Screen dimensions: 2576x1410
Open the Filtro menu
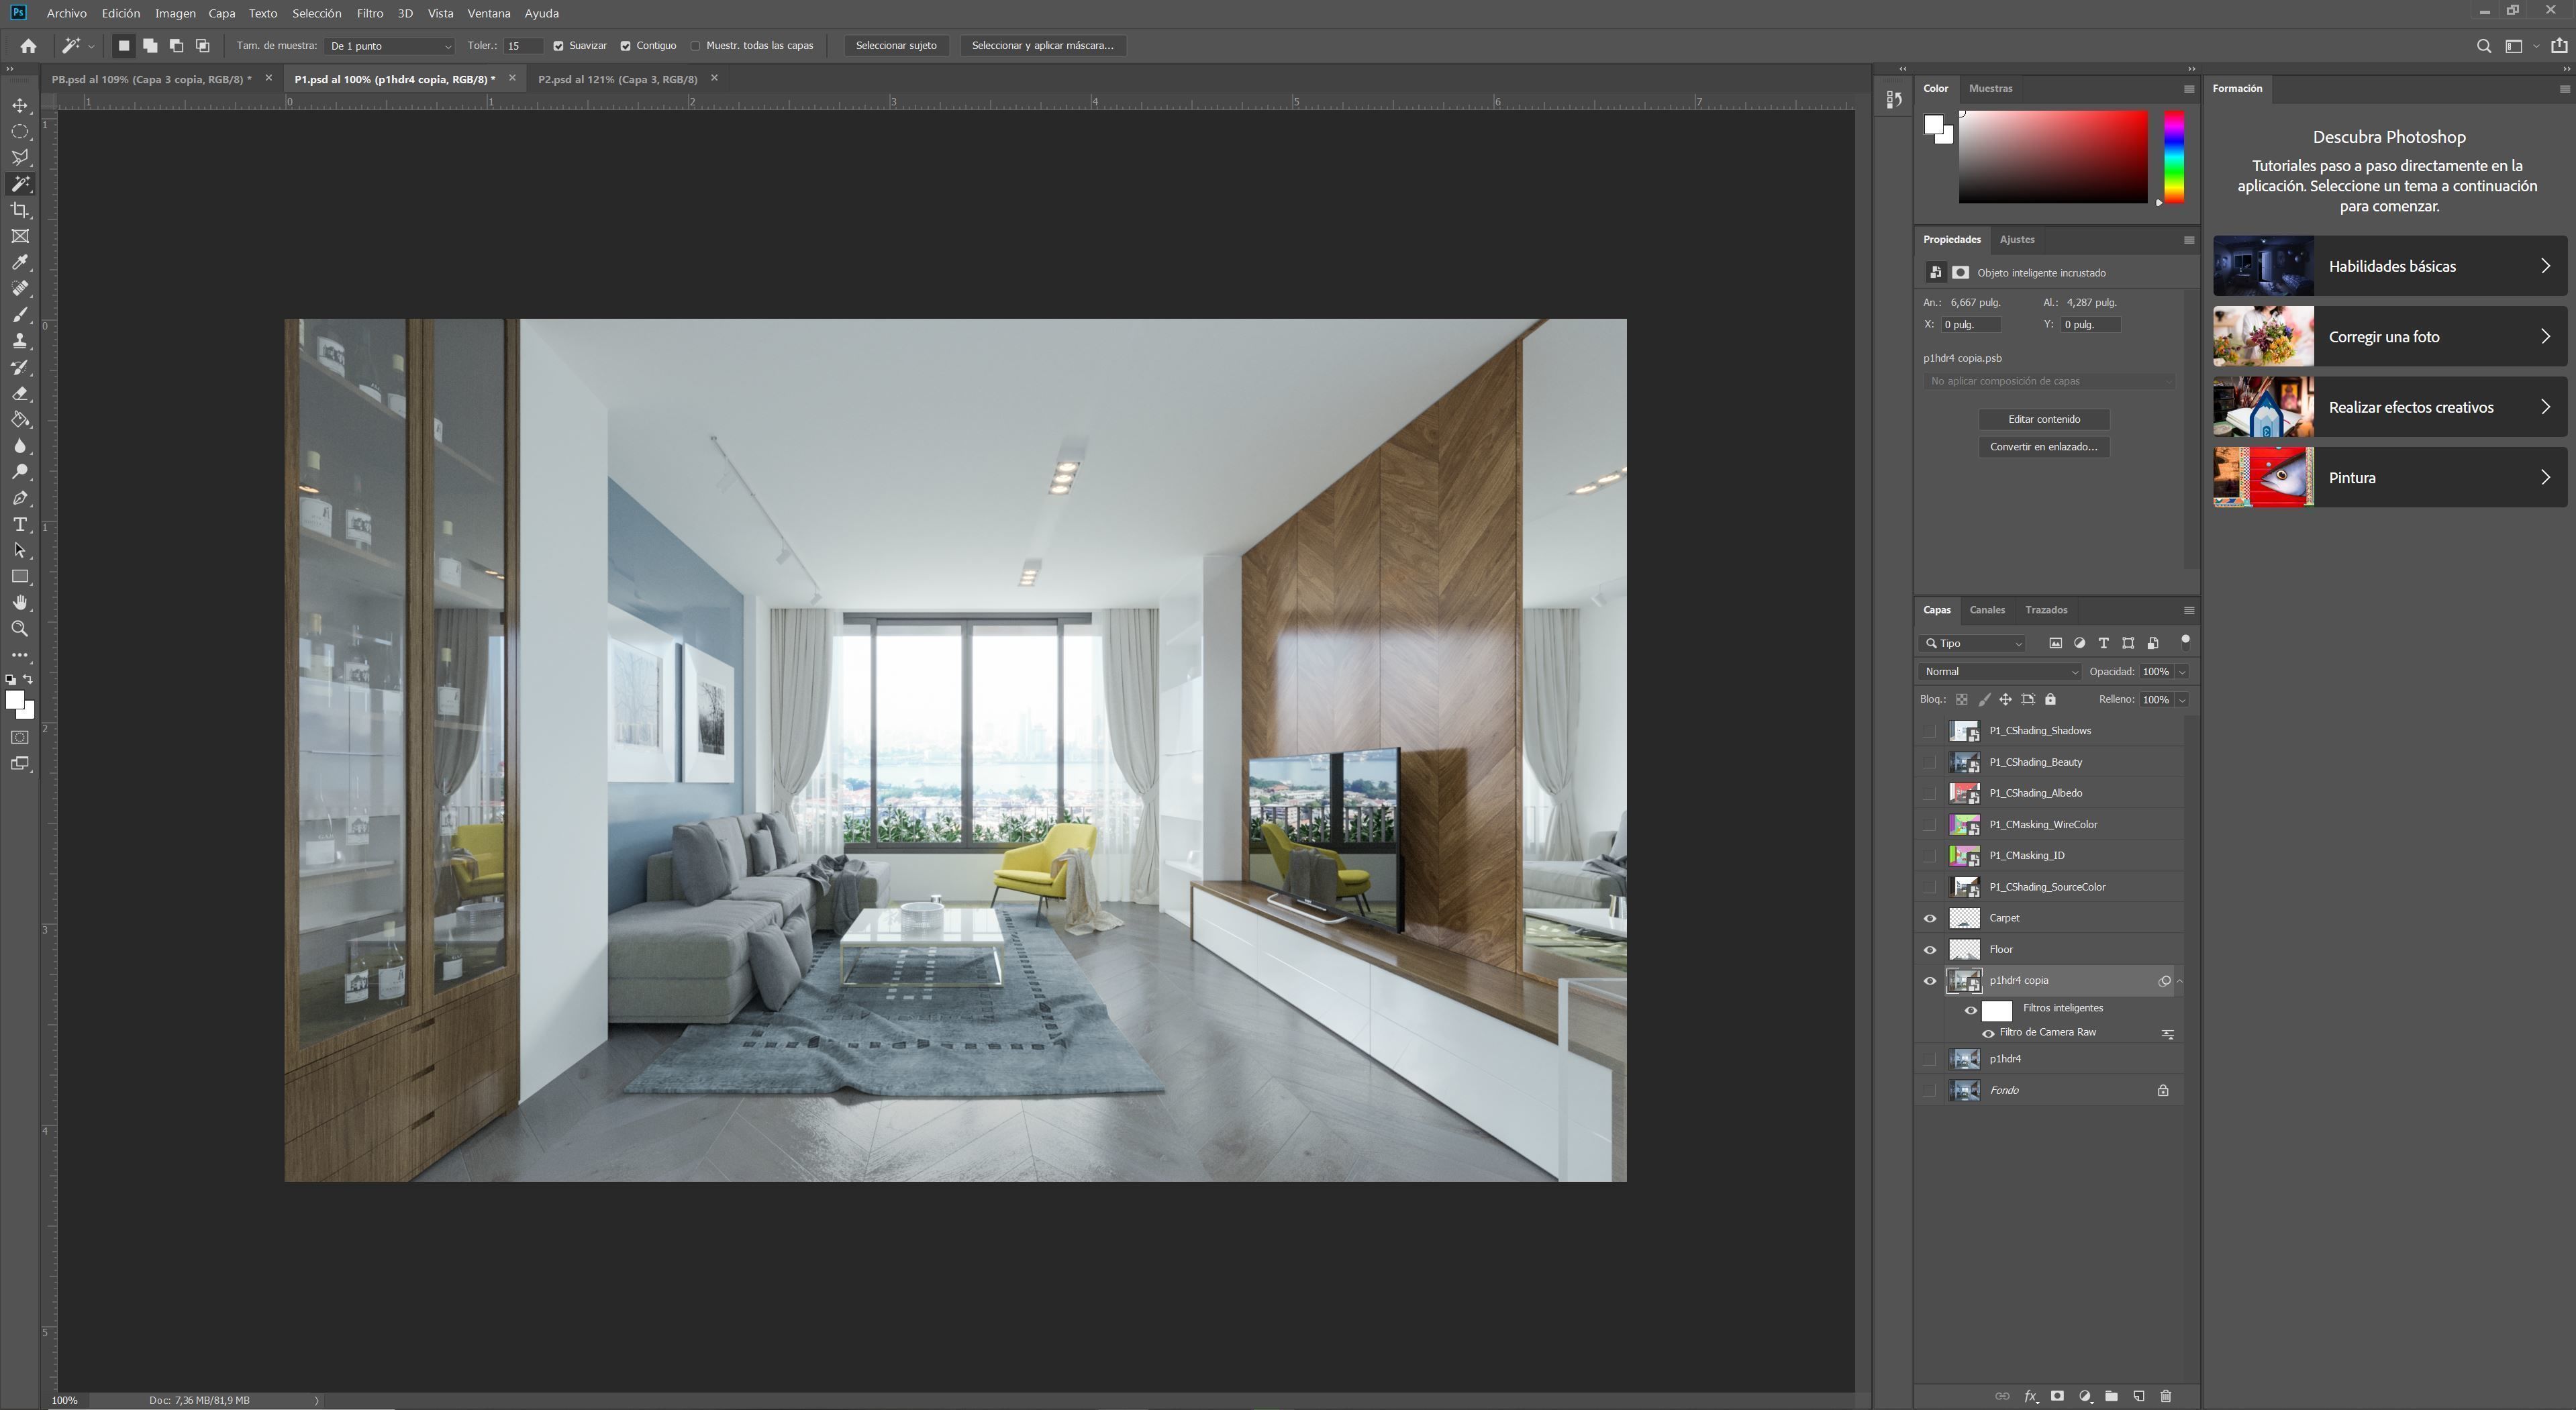click(x=369, y=13)
